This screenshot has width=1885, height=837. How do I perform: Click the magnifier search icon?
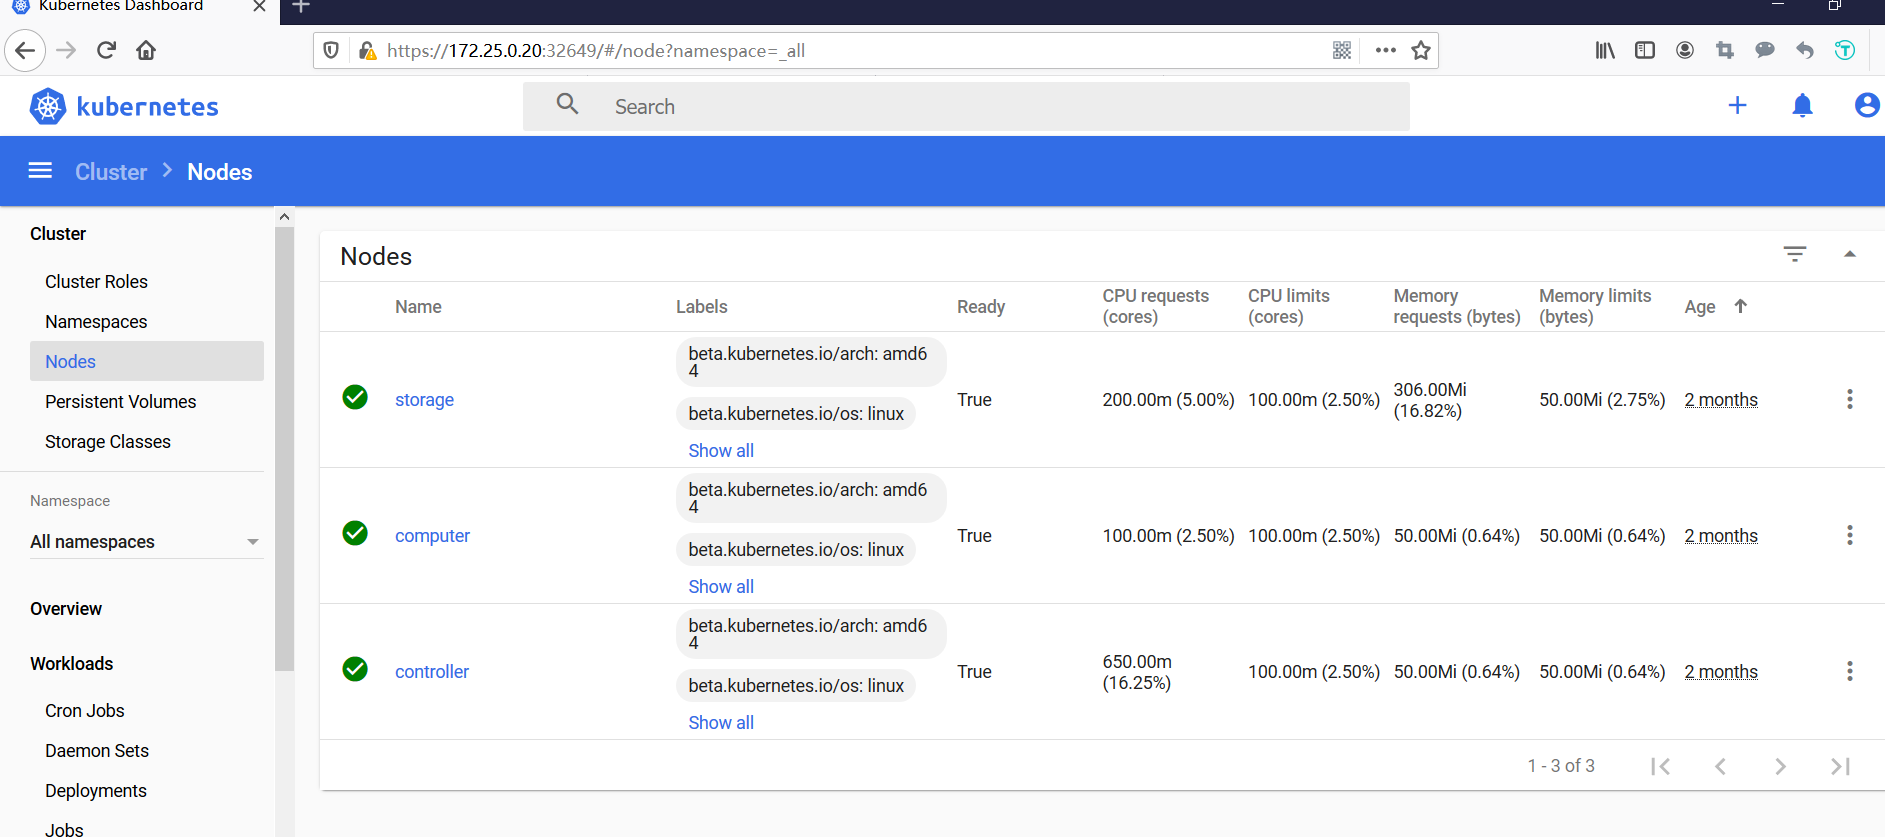567,104
